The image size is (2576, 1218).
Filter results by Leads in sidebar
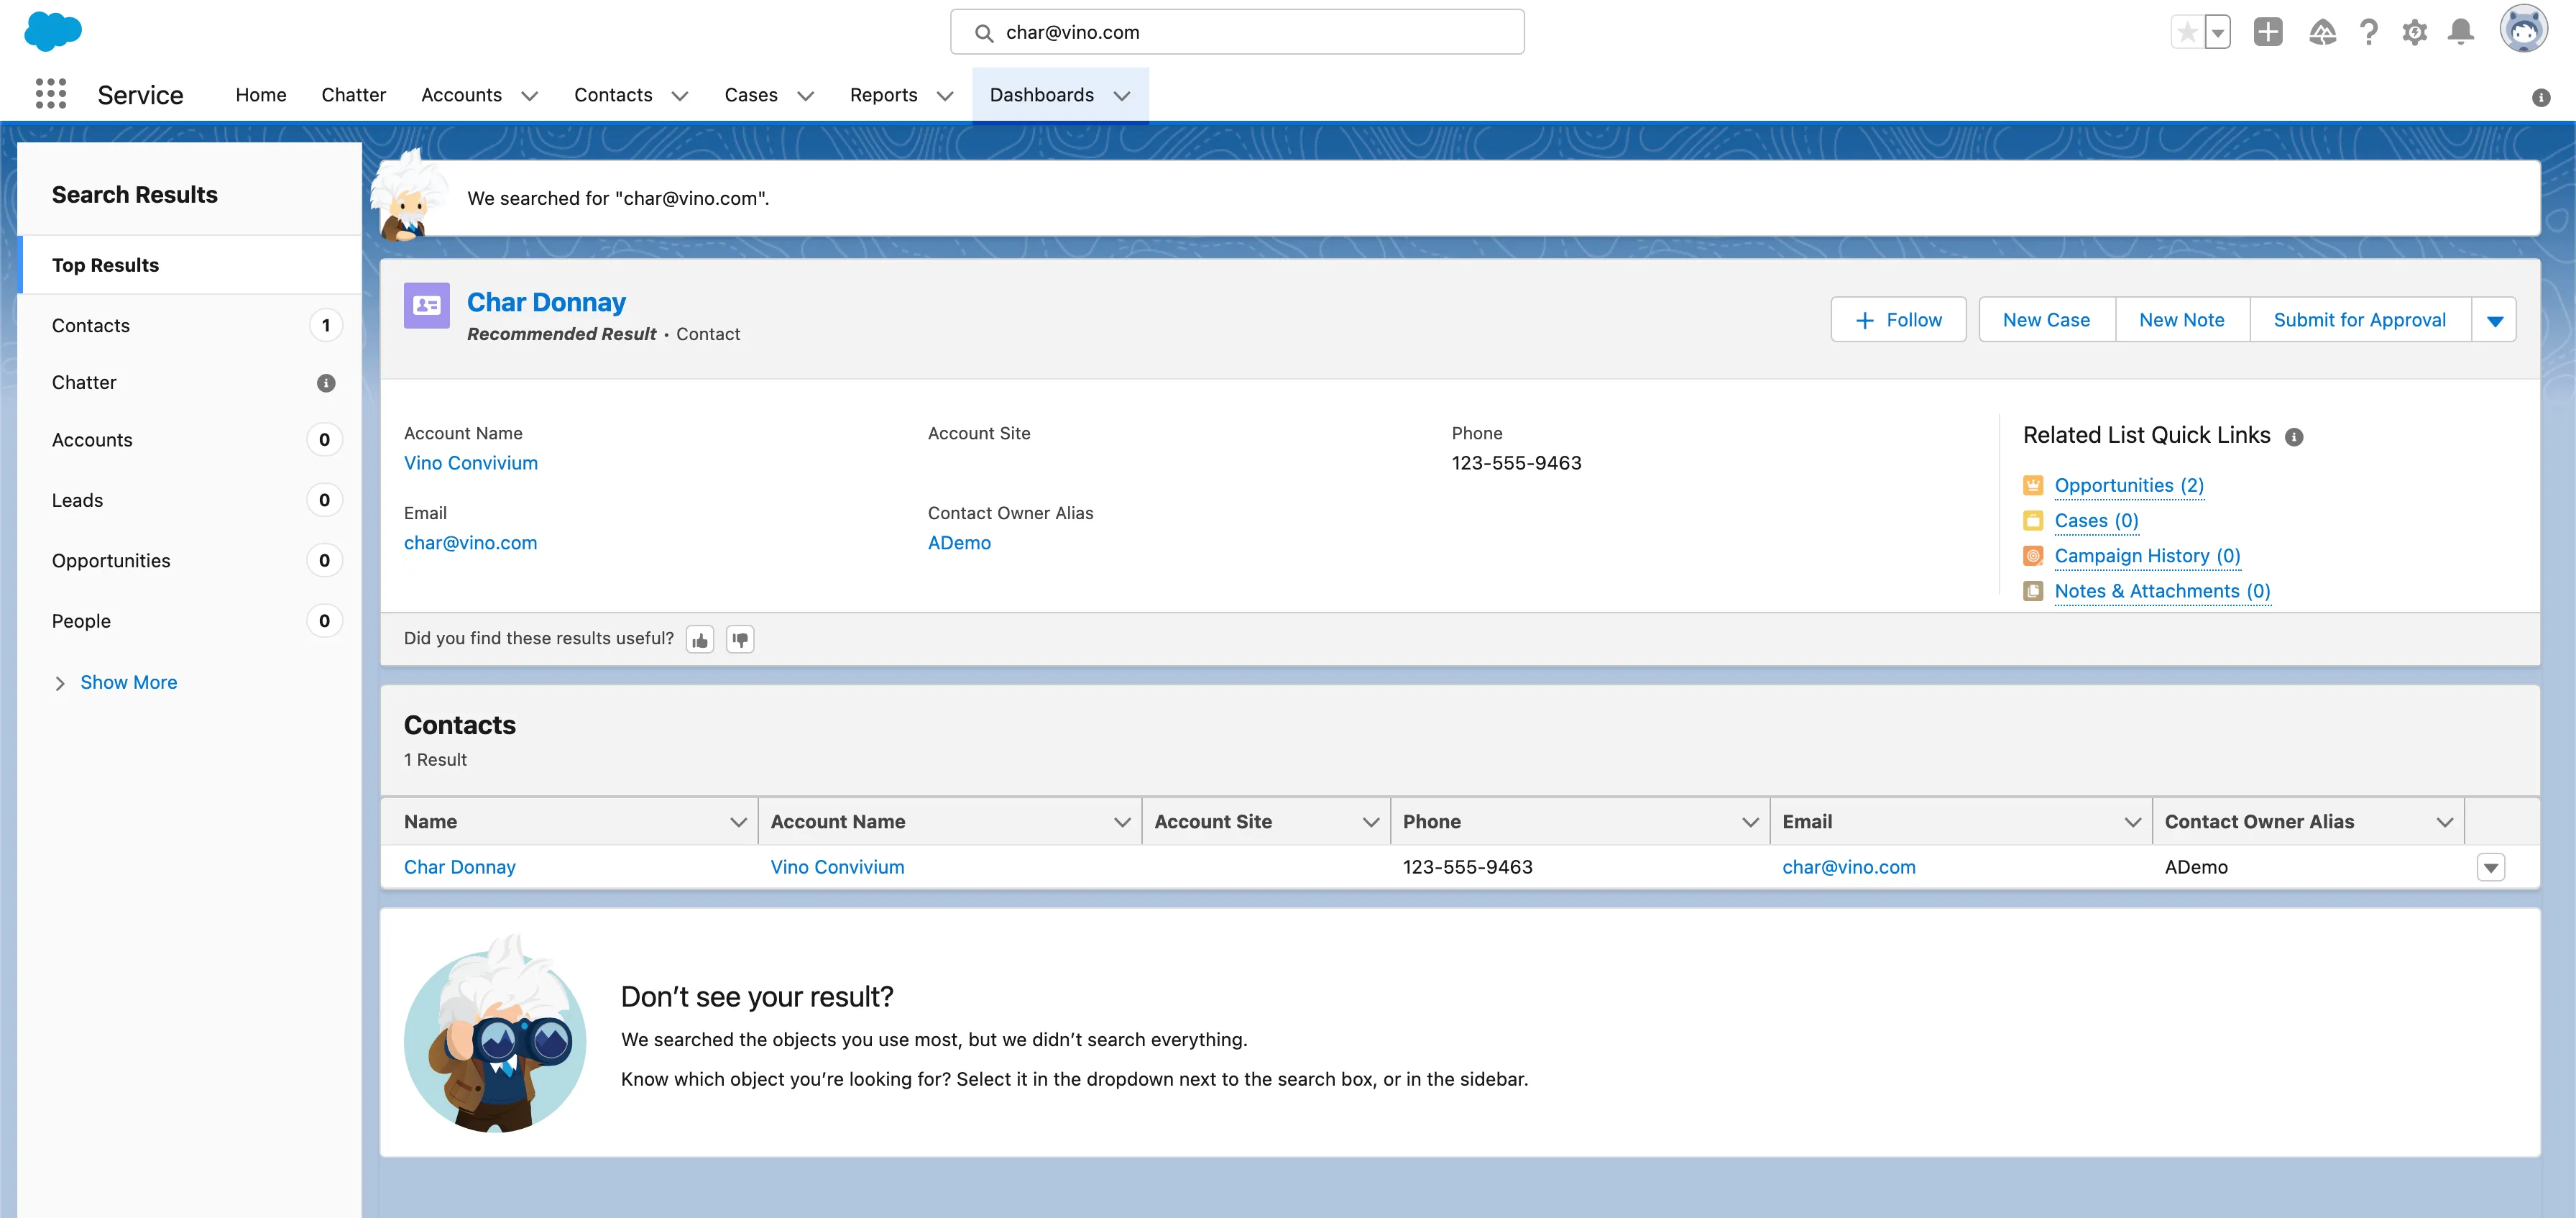coord(190,500)
